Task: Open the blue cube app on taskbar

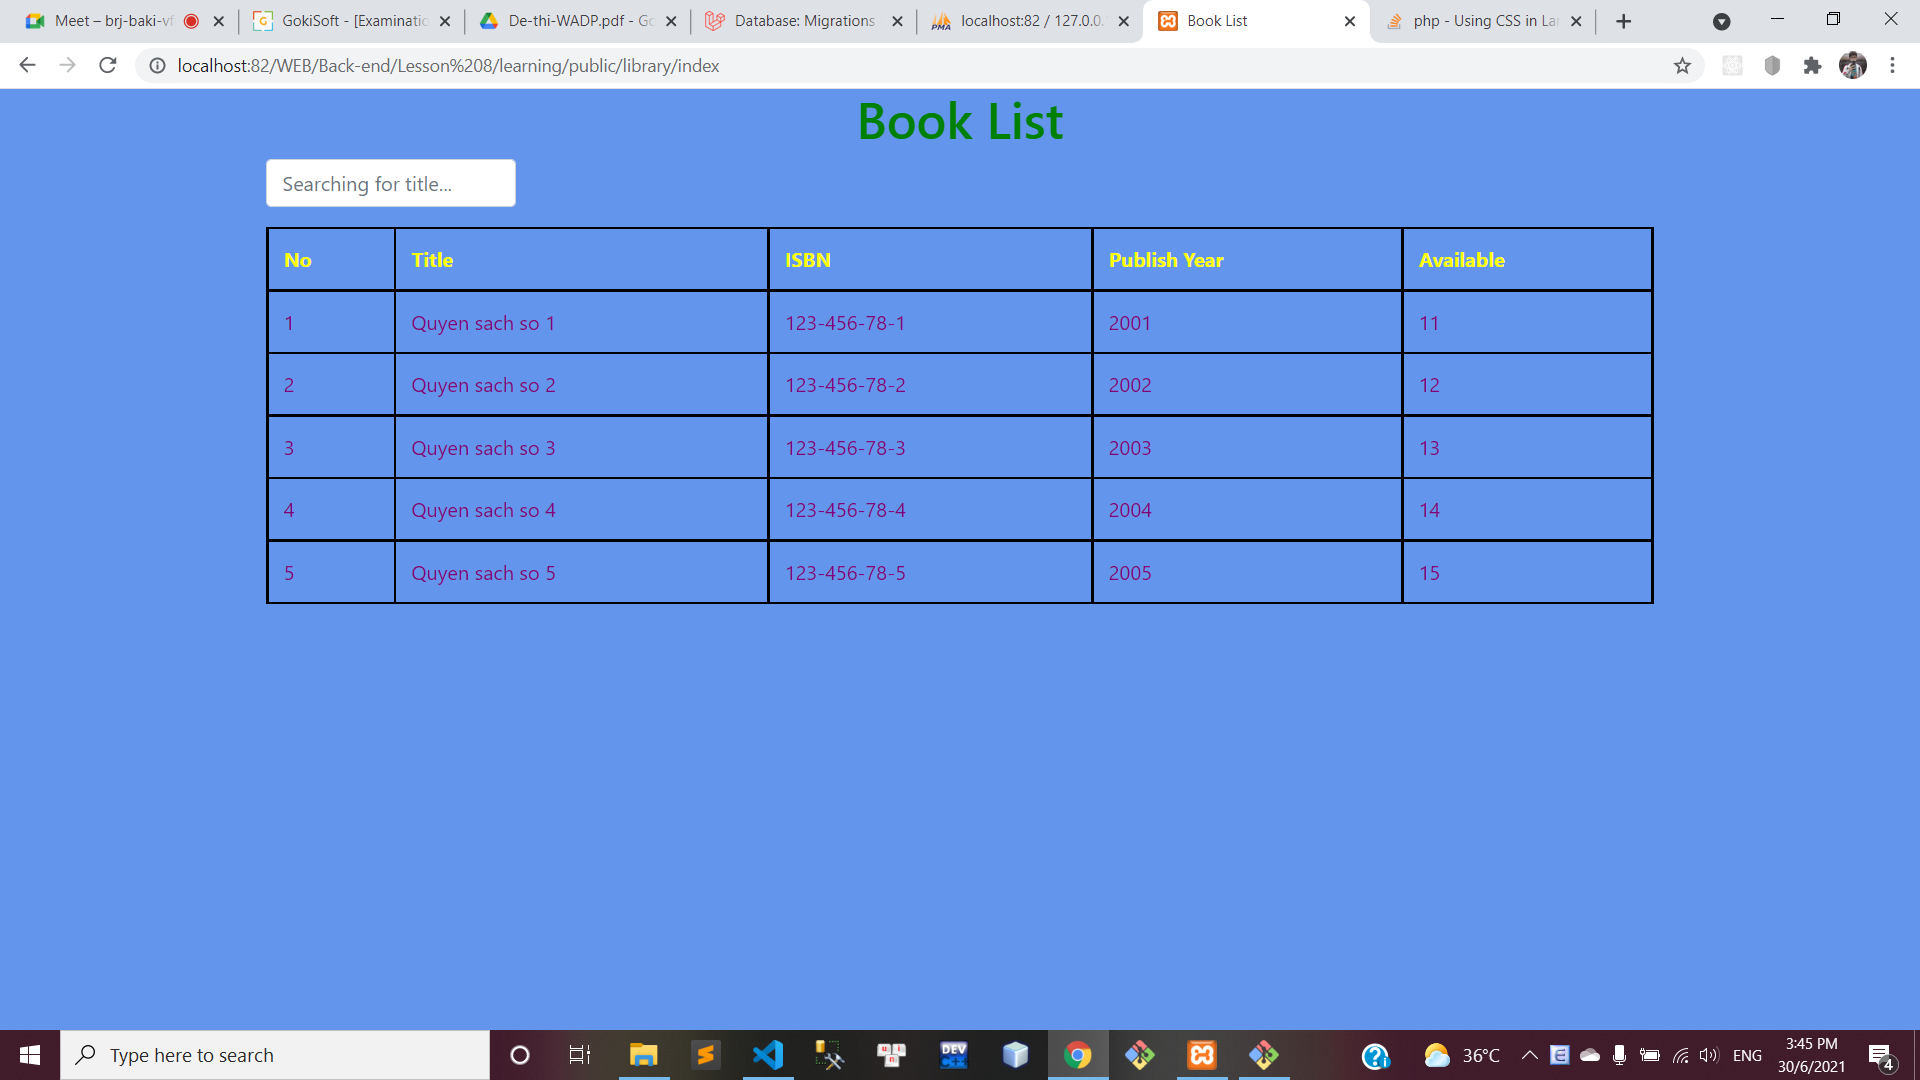Action: pos(1015,1055)
